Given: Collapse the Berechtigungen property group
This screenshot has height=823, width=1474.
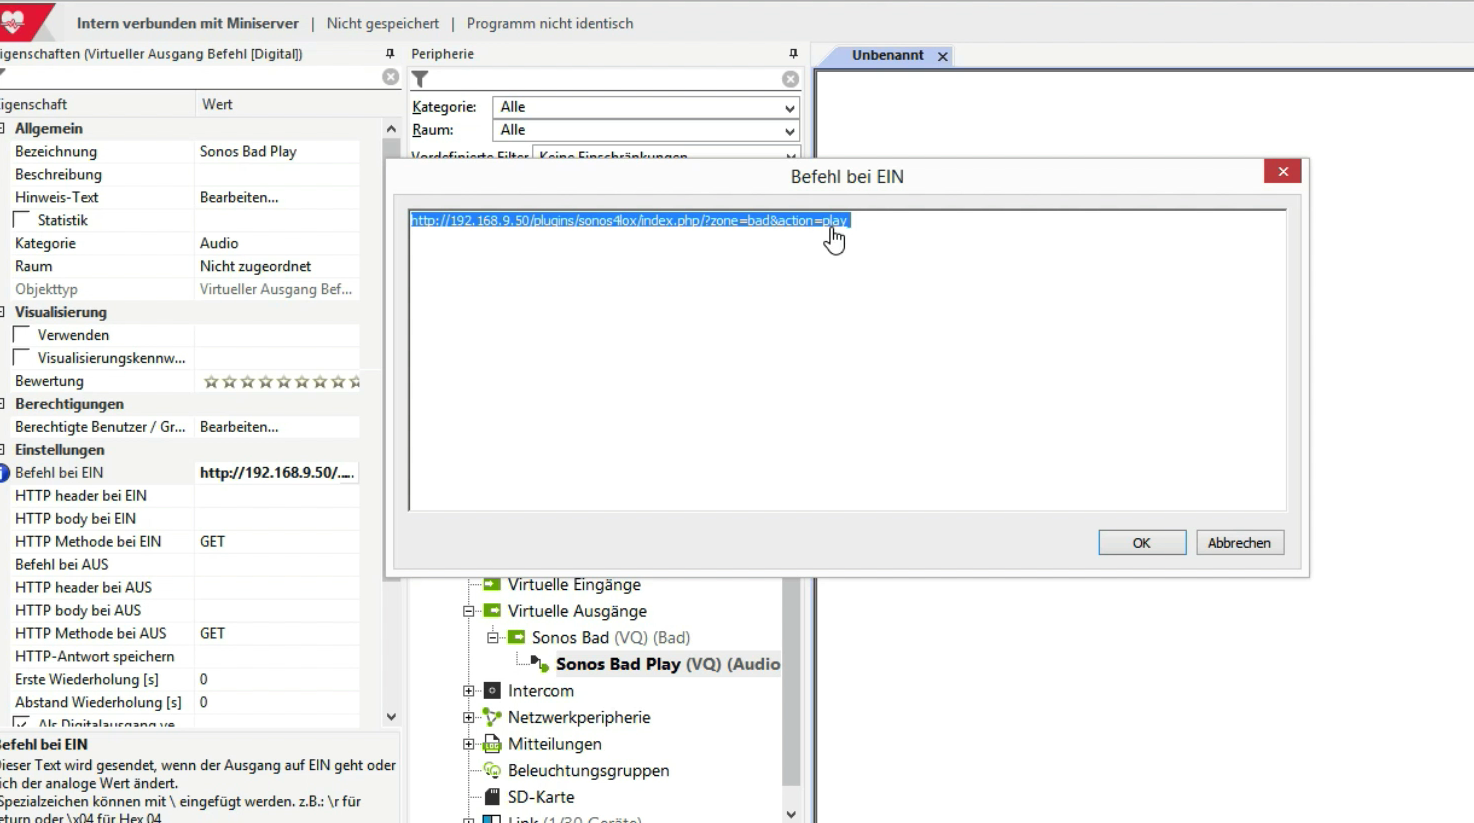Looking at the screenshot, I should click(3, 404).
